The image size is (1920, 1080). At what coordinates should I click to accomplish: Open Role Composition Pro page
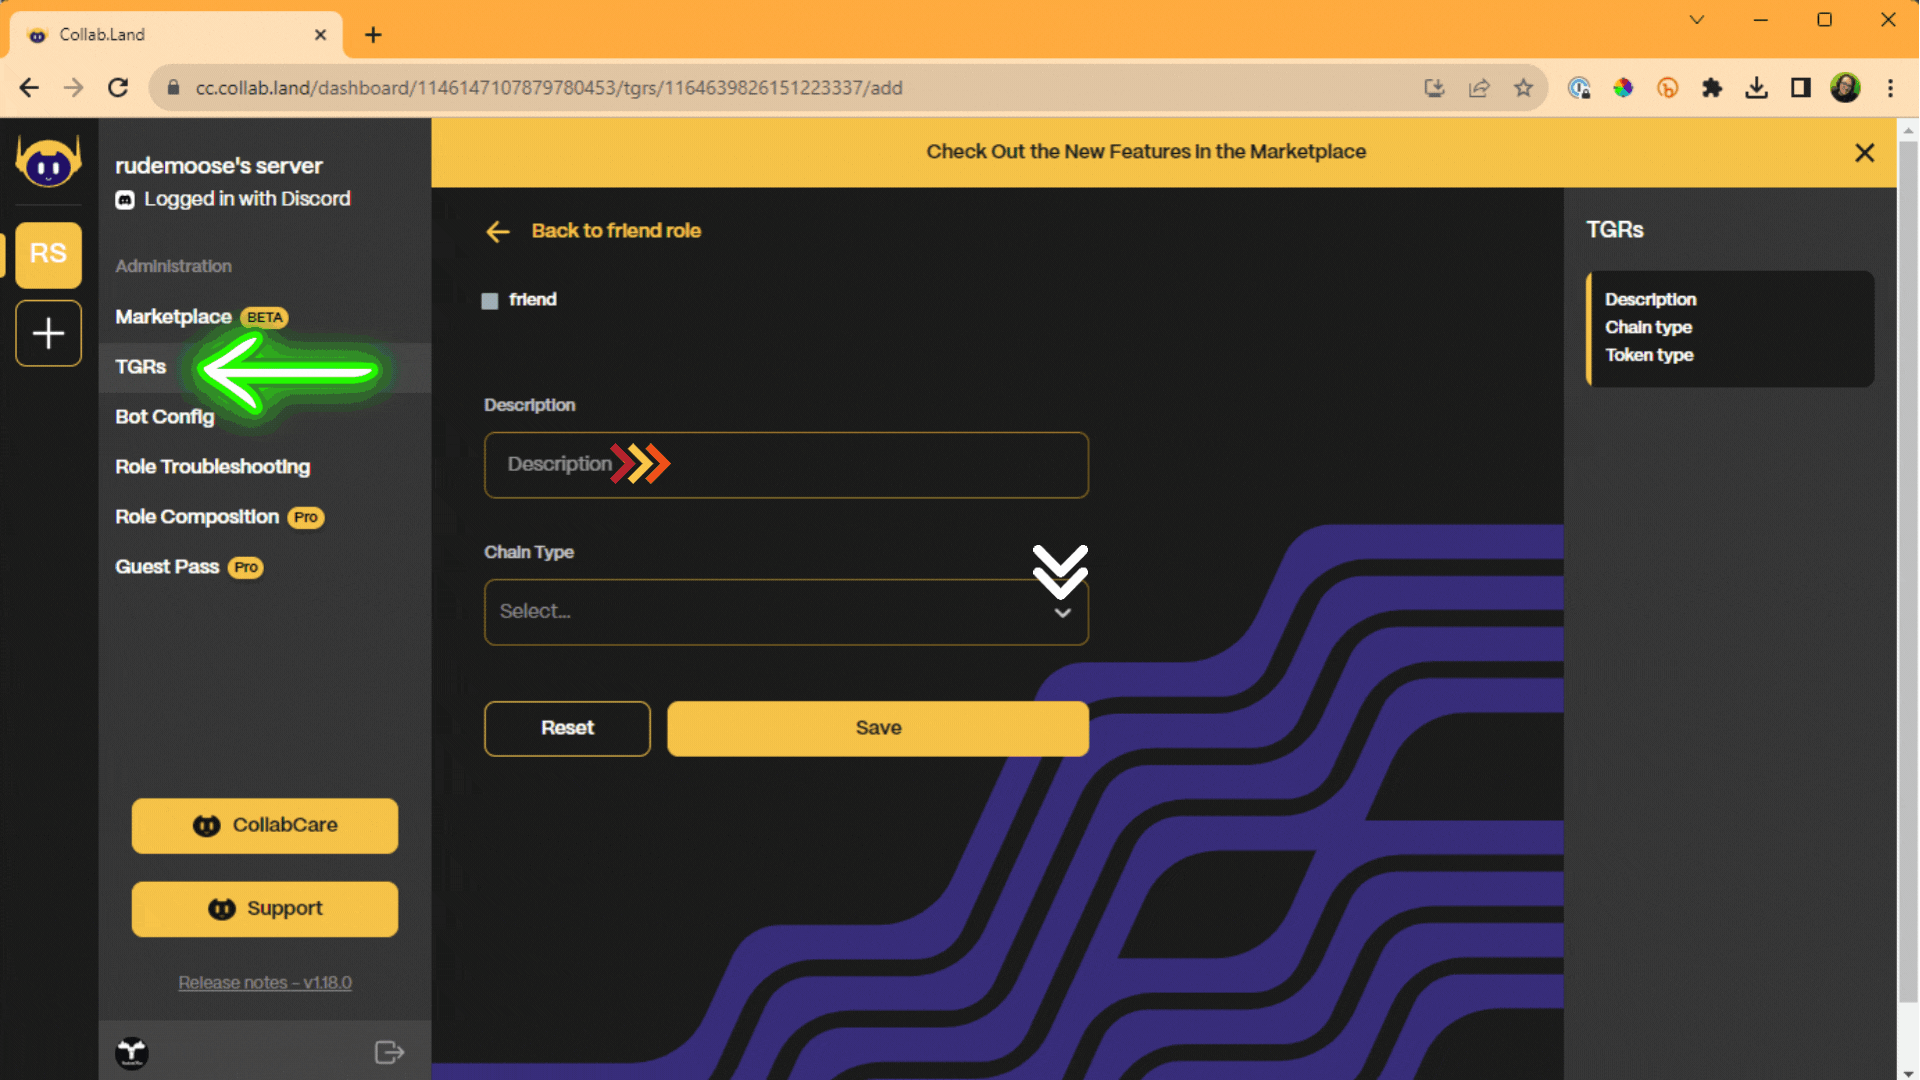[220, 517]
